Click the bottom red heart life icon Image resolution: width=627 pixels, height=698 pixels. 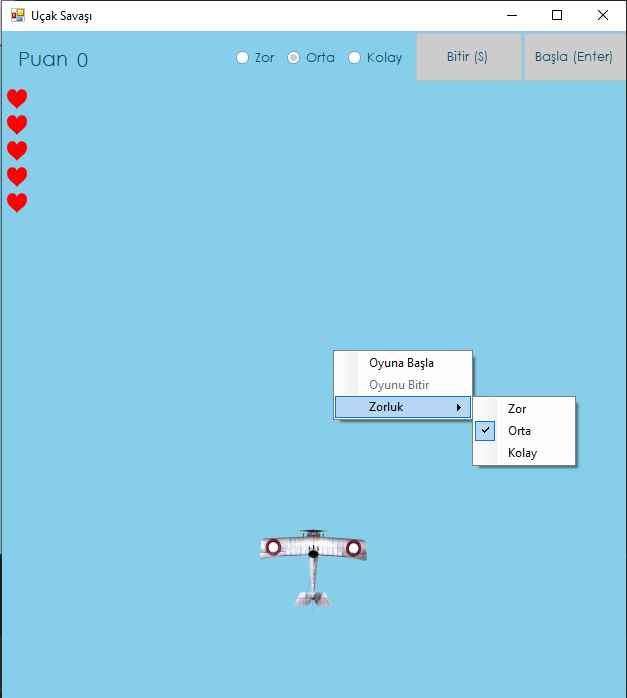[x=17, y=202]
